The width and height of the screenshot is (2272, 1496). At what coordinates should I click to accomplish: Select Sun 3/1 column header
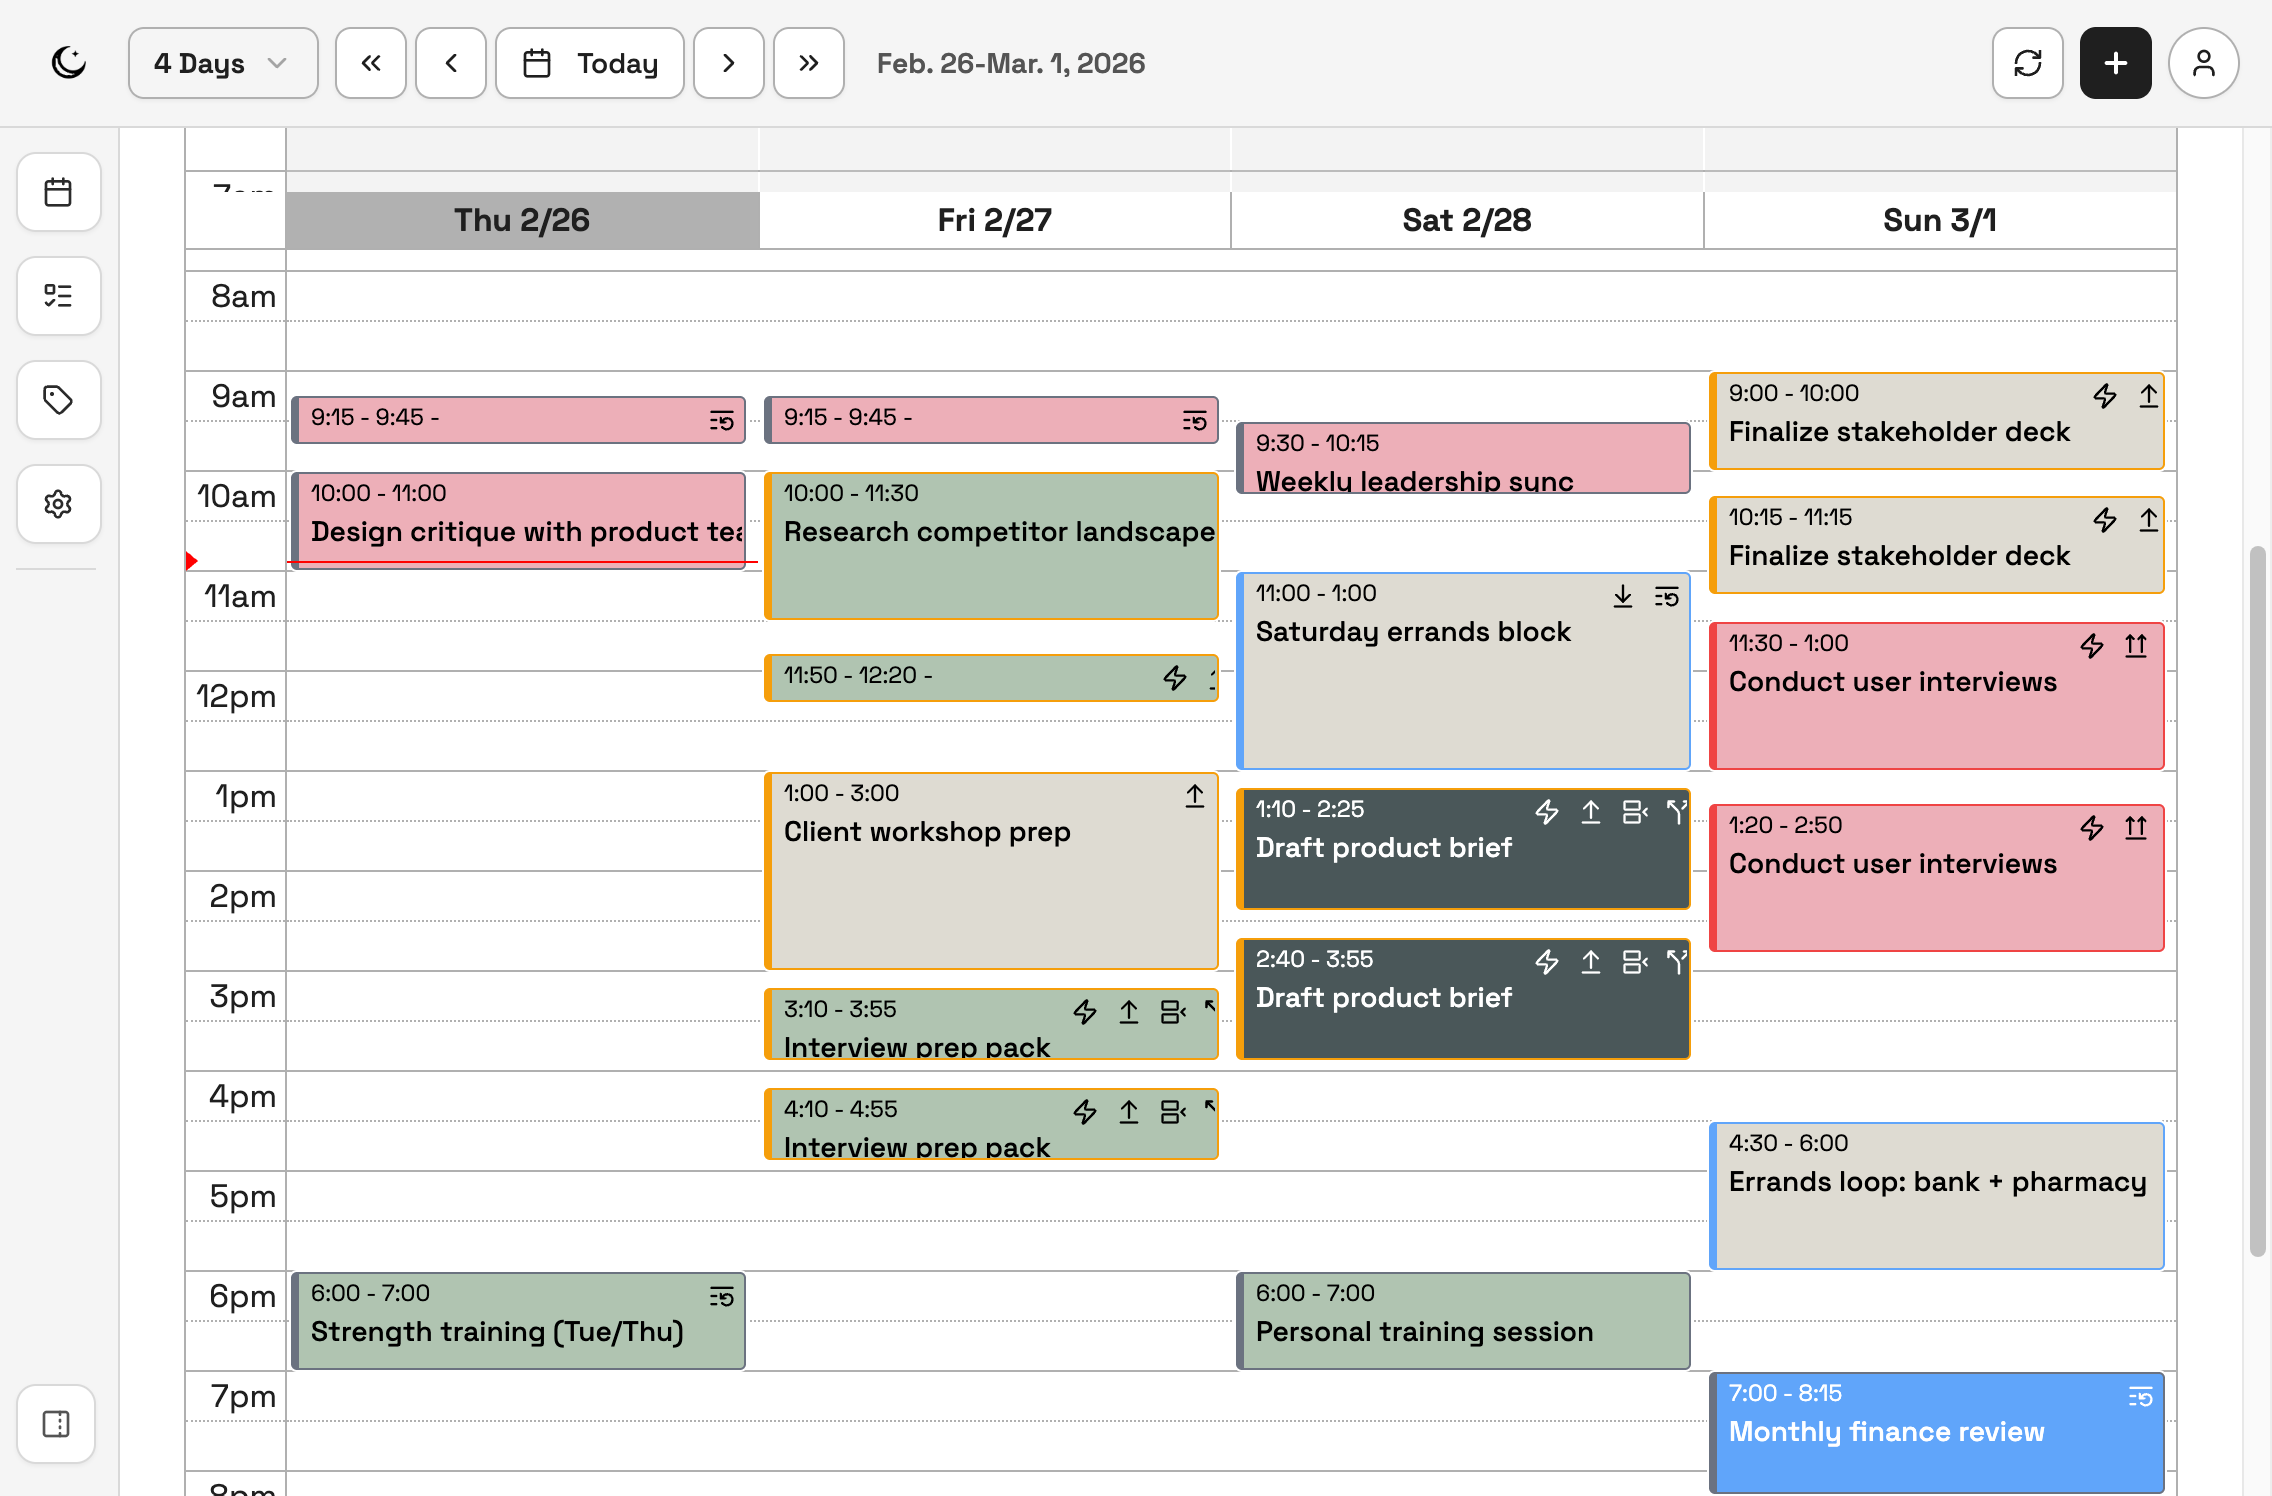[1939, 220]
